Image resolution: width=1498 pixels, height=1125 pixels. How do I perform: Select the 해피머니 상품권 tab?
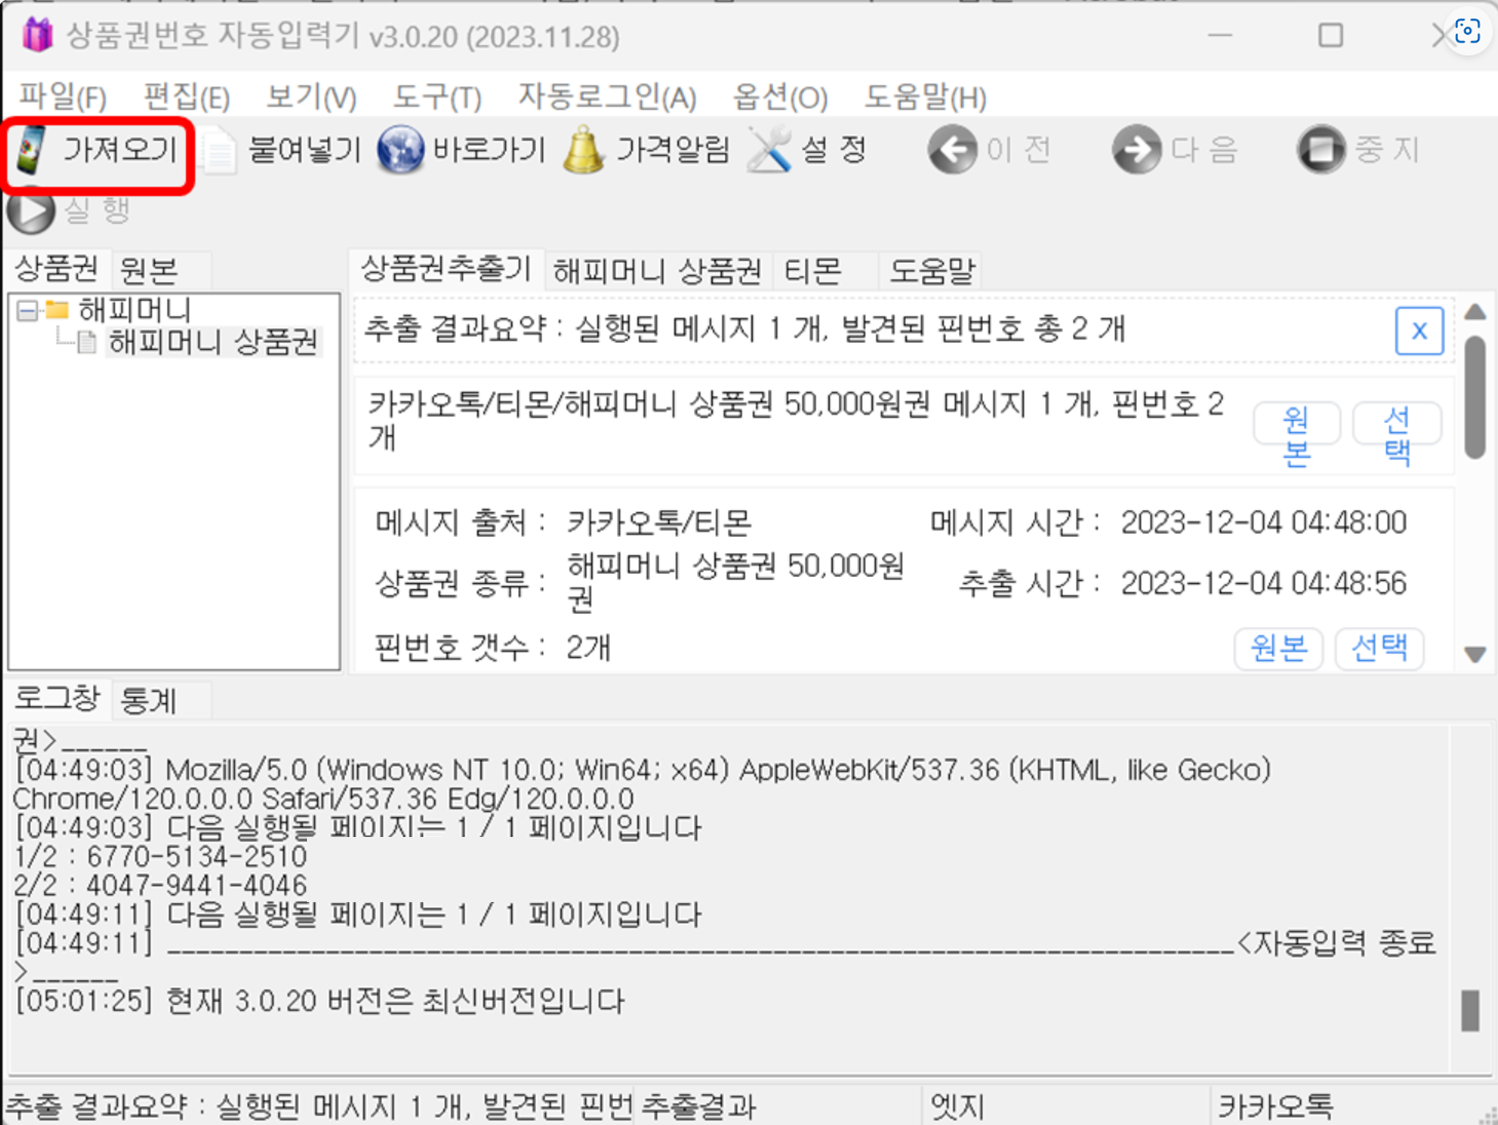[x=657, y=271]
